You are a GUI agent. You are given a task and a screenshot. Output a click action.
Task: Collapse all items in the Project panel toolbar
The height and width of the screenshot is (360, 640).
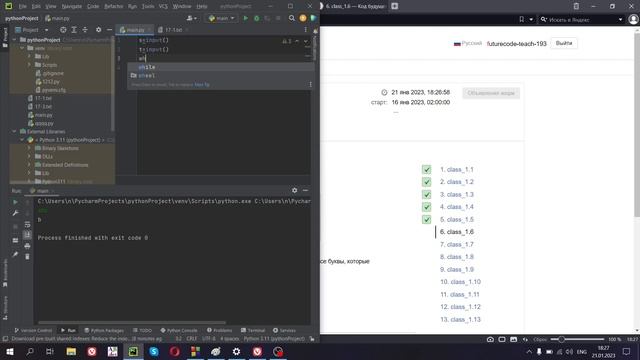[85, 30]
